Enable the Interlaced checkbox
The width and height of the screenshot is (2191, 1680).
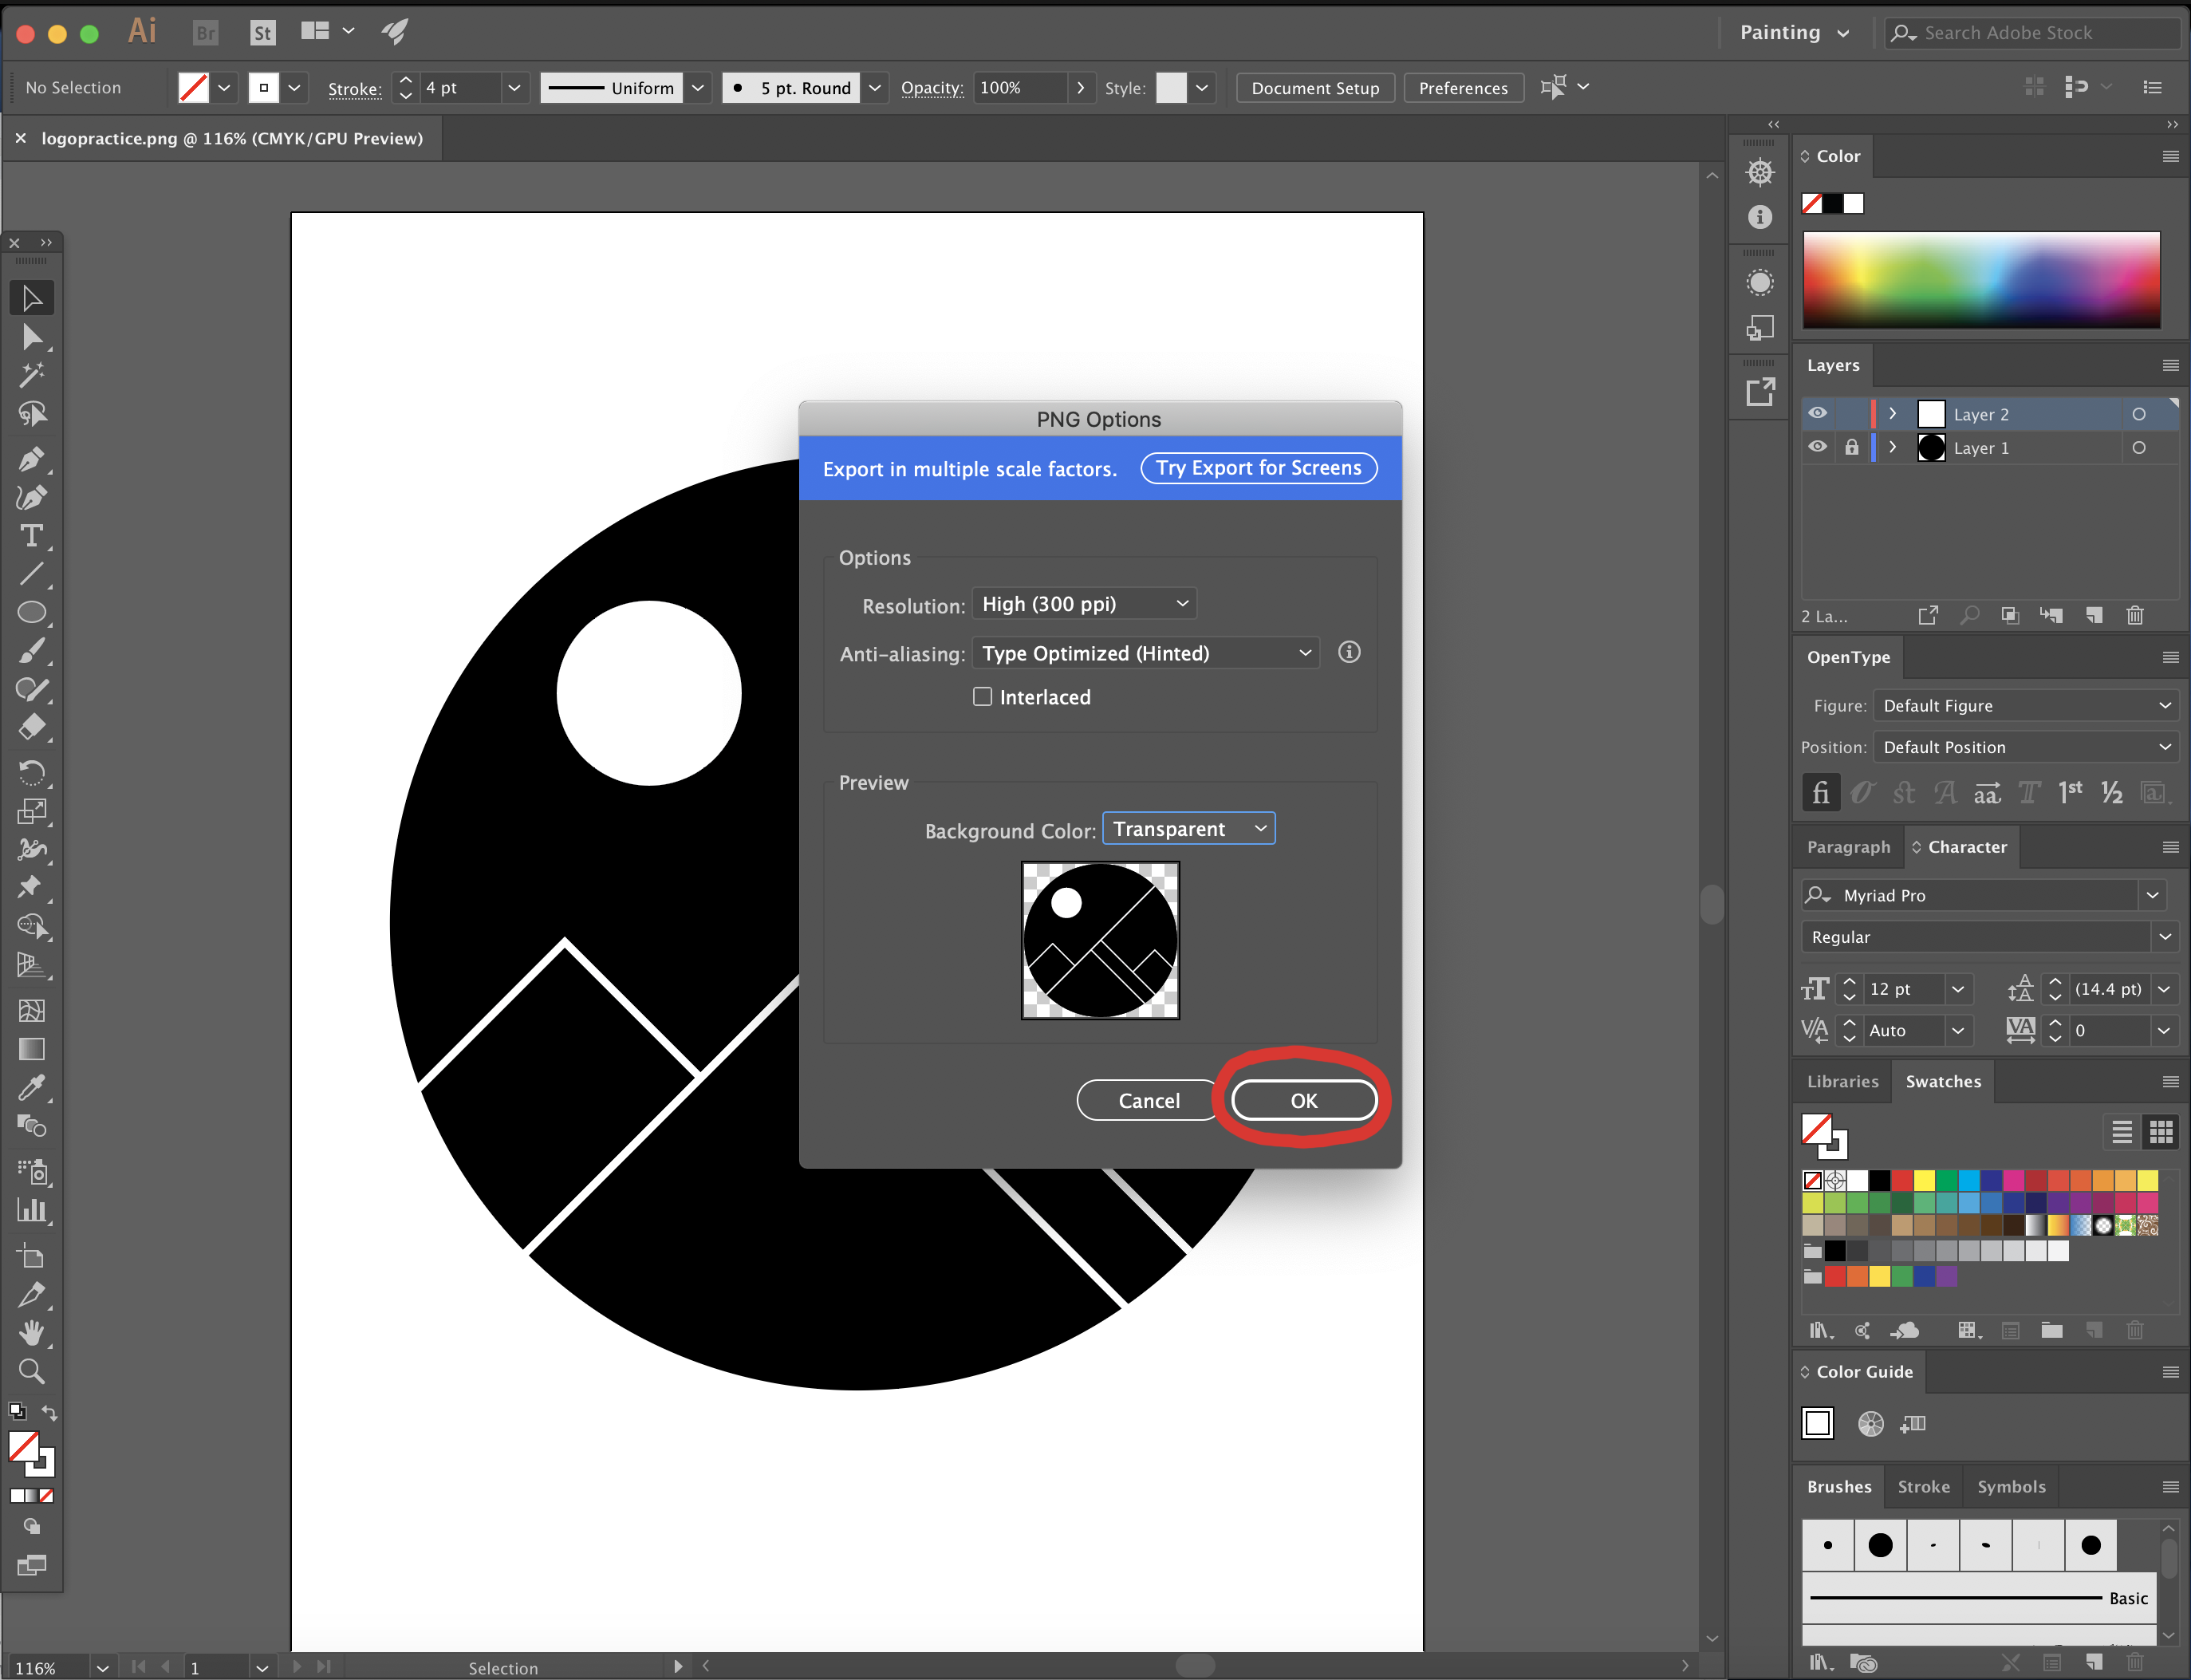tap(983, 696)
